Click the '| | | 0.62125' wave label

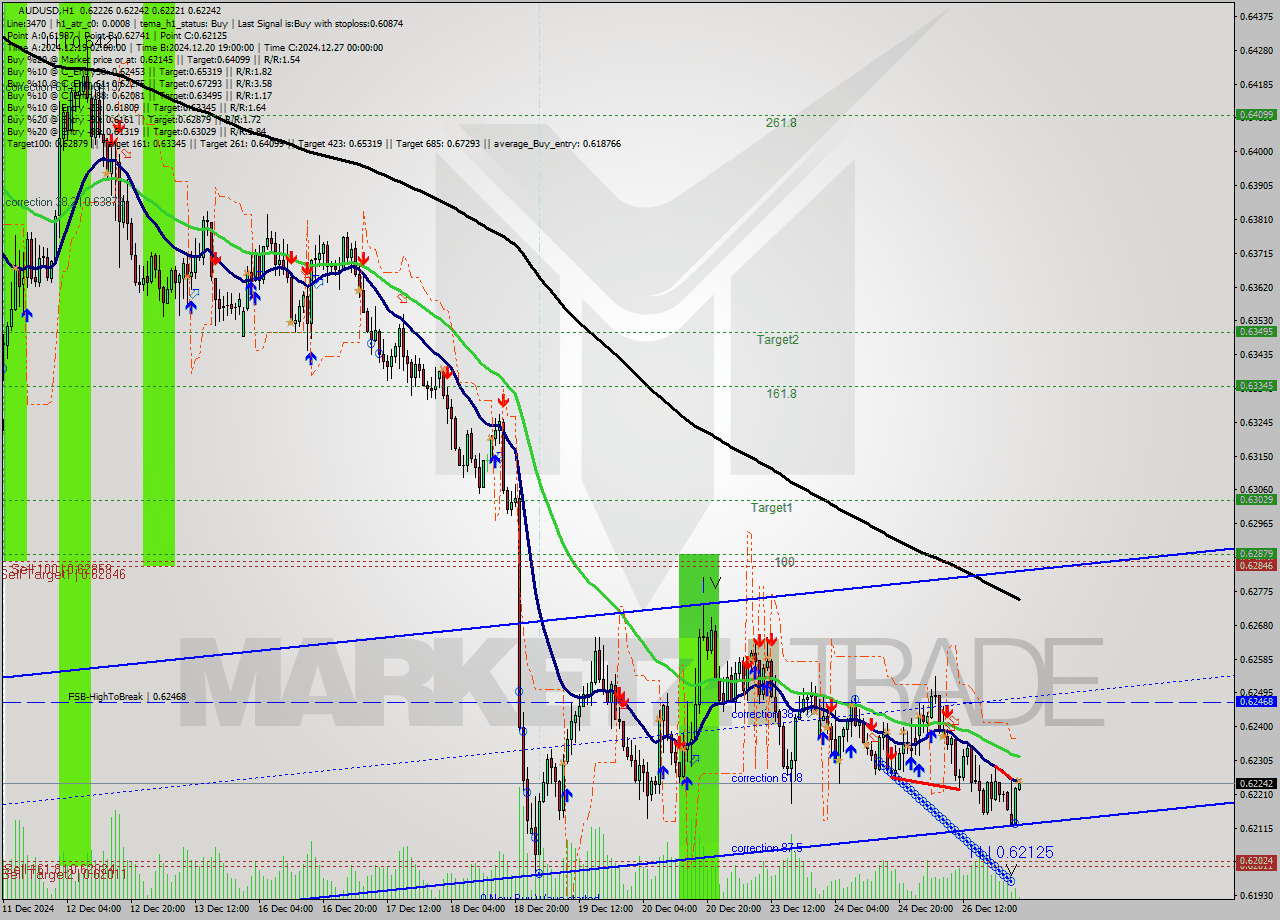(1011, 852)
